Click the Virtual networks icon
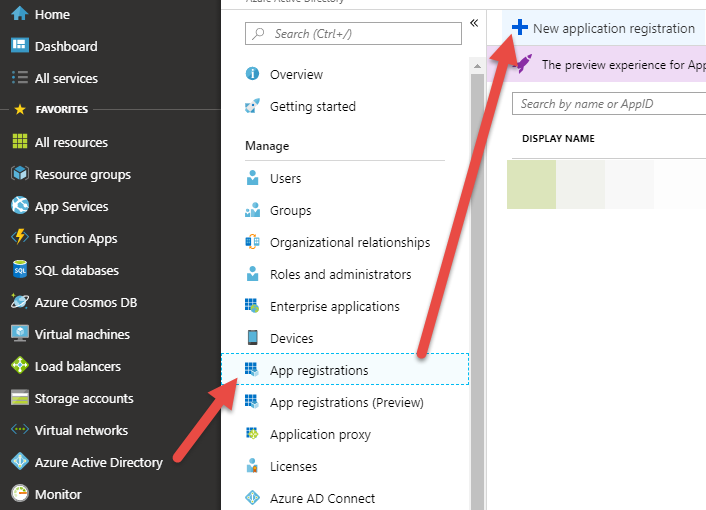 [19, 429]
